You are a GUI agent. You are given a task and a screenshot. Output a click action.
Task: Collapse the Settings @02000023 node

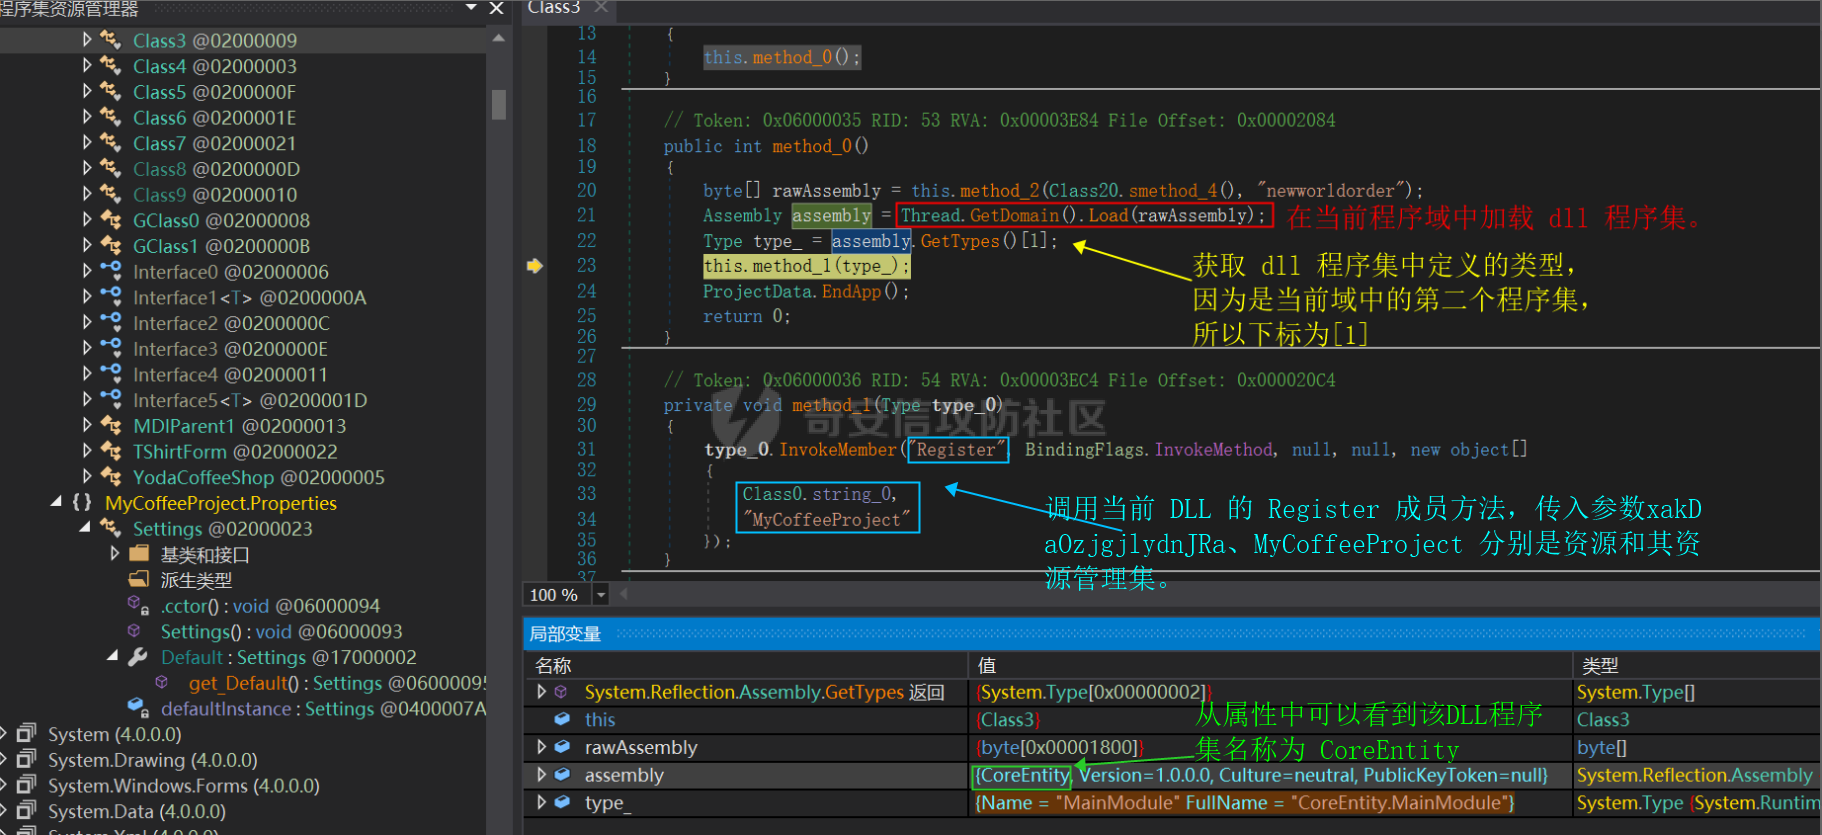pos(85,527)
